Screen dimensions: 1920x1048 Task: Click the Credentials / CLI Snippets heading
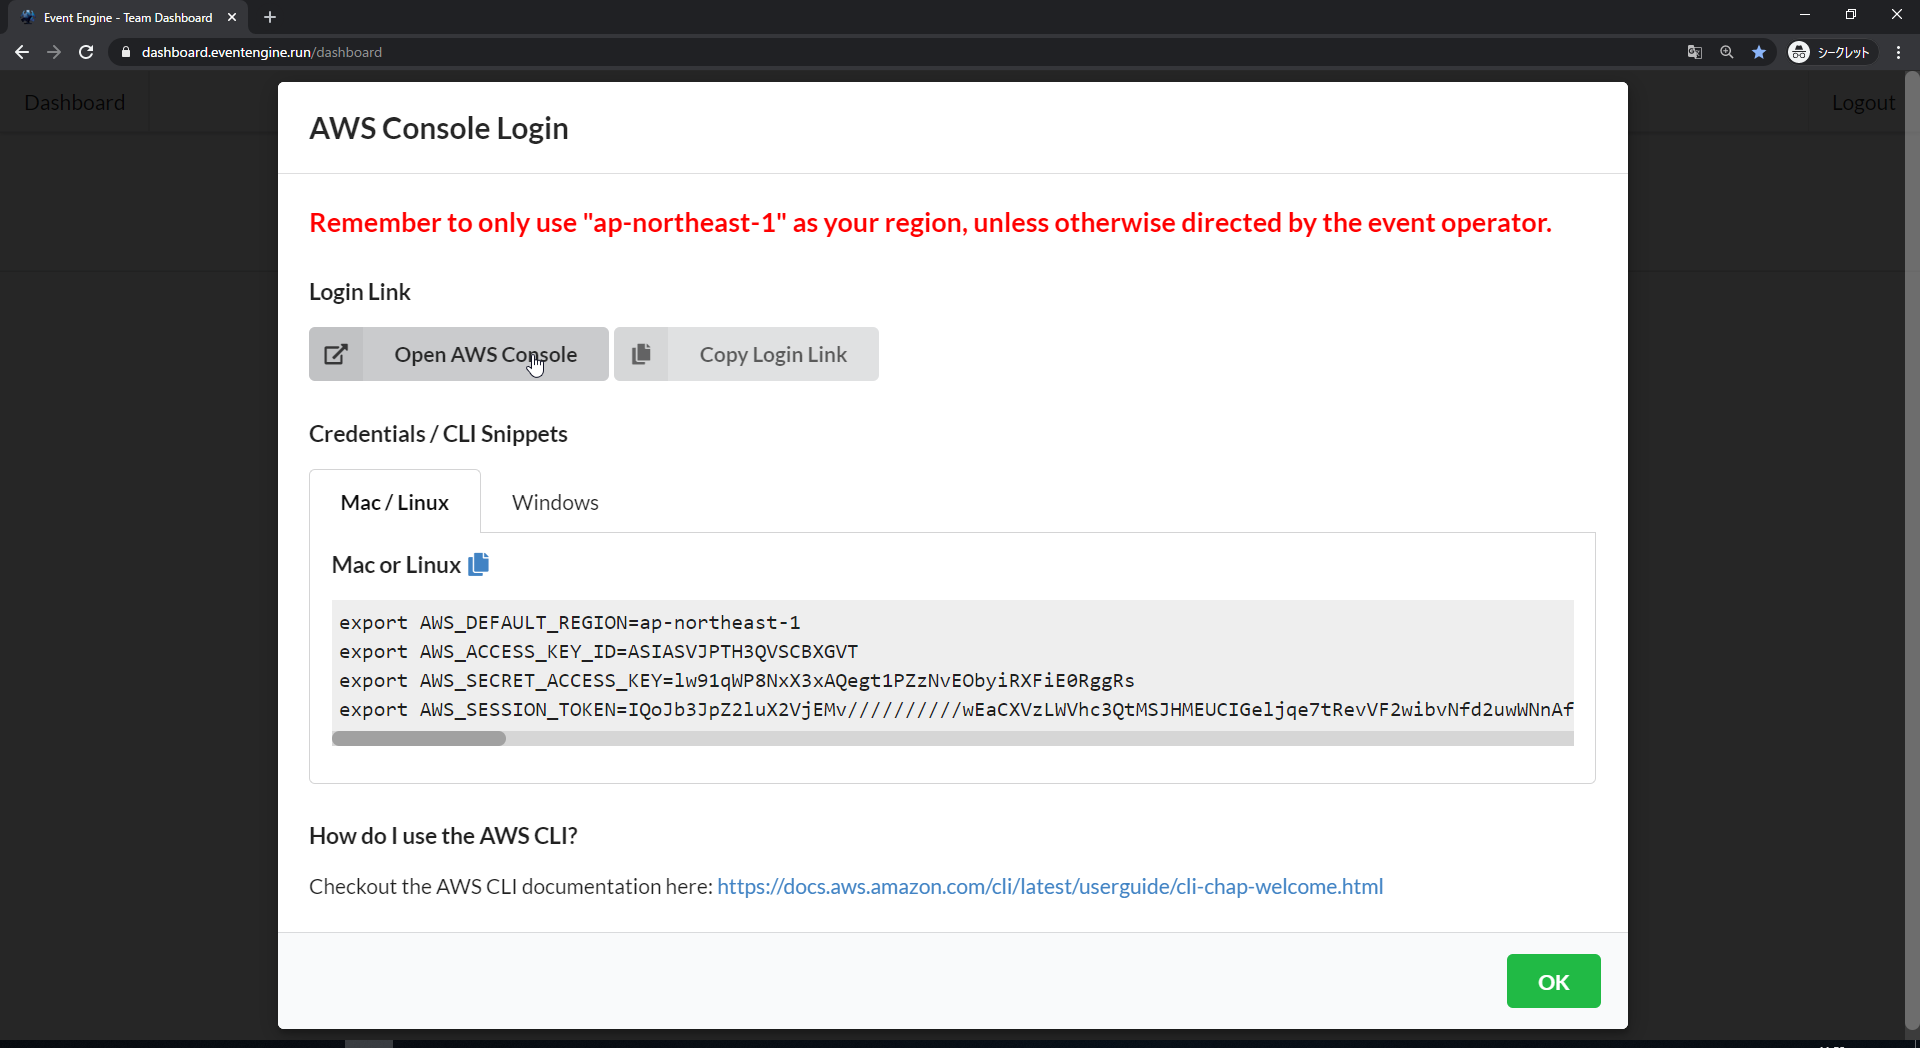438,433
